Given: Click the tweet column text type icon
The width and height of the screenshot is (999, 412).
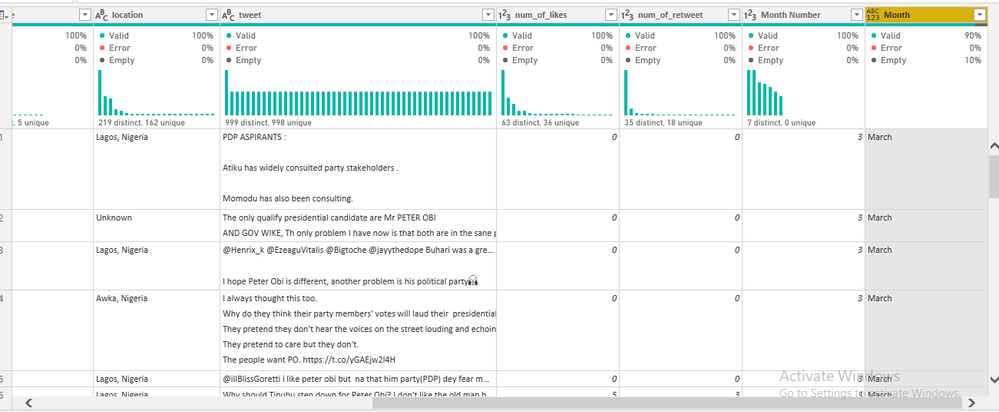Looking at the screenshot, I should click(229, 15).
